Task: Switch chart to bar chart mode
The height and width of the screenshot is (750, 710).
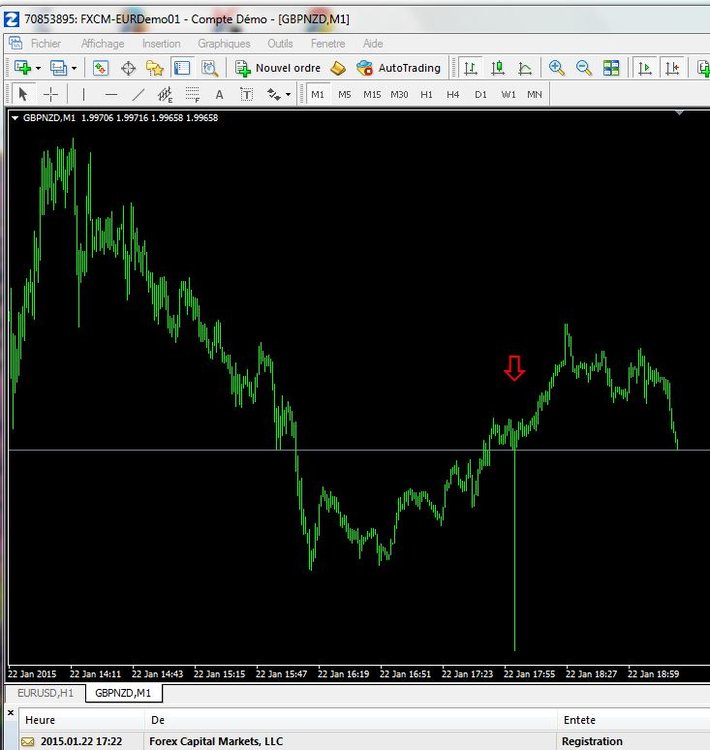Action: coord(470,68)
